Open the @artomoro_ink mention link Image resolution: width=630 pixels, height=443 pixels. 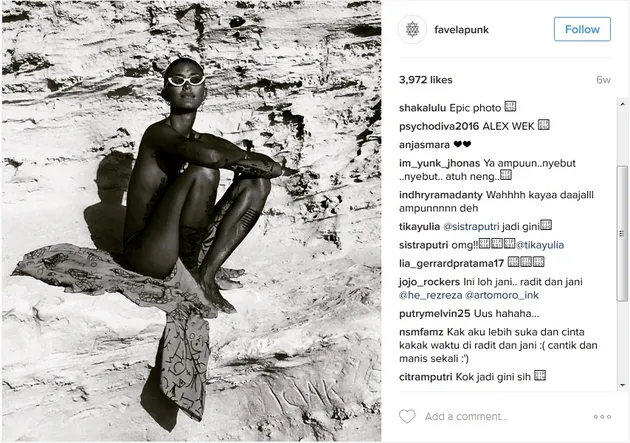pyautogui.click(x=501, y=295)
